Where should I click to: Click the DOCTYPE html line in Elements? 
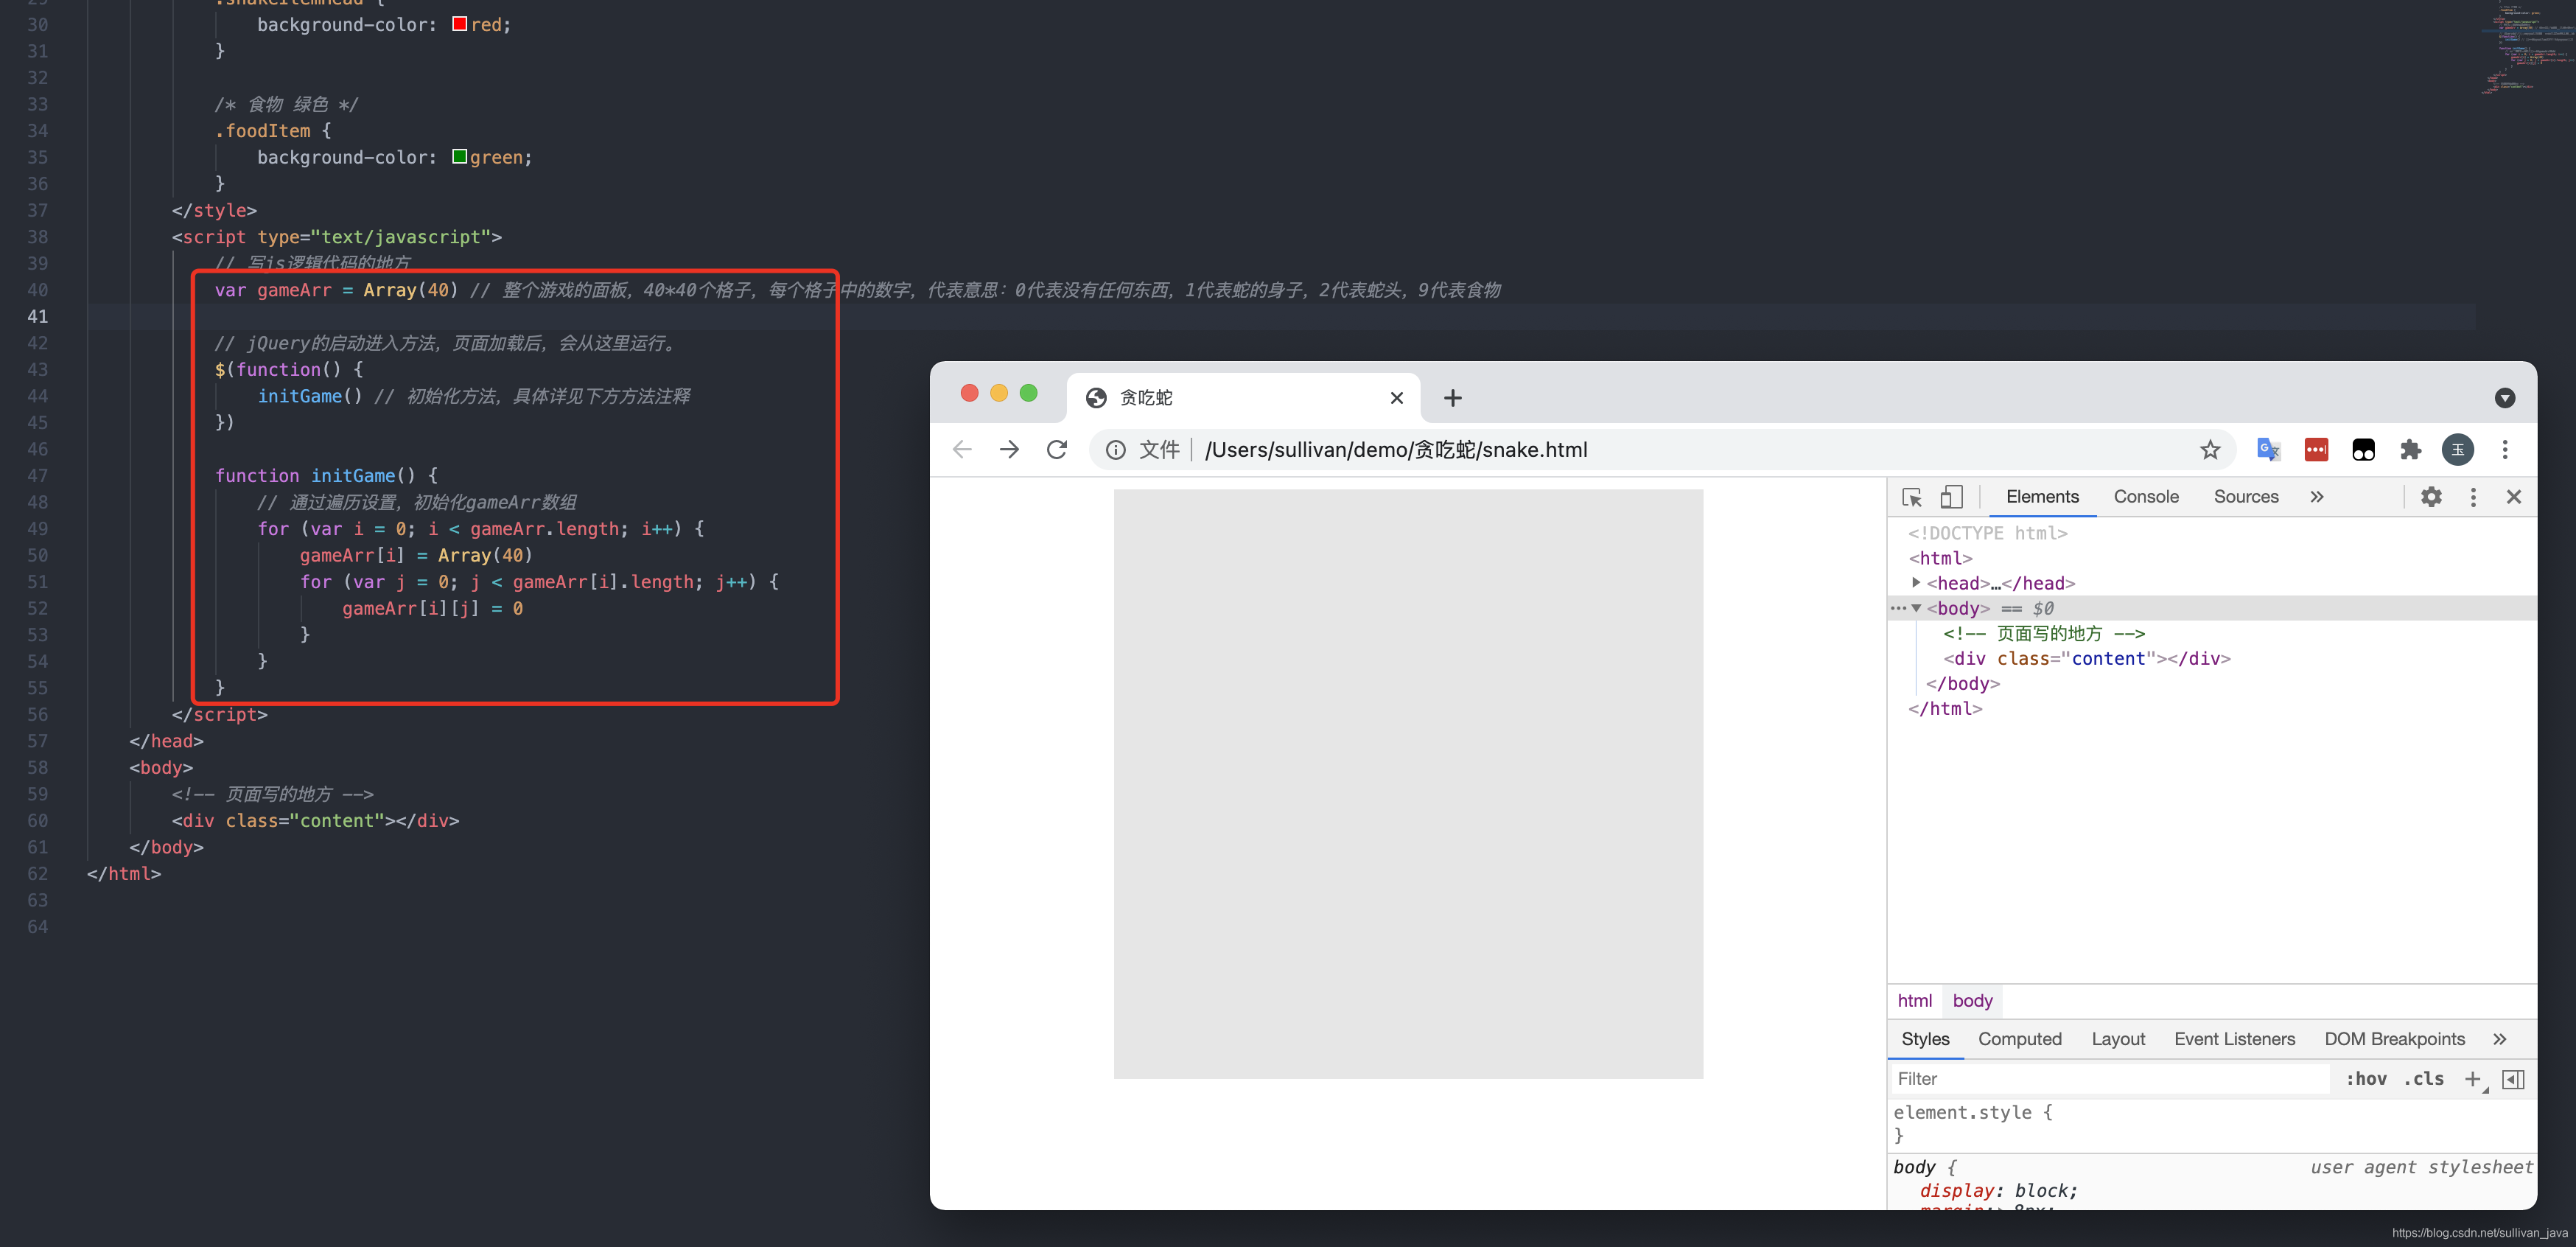click(x=1987, y=533)
